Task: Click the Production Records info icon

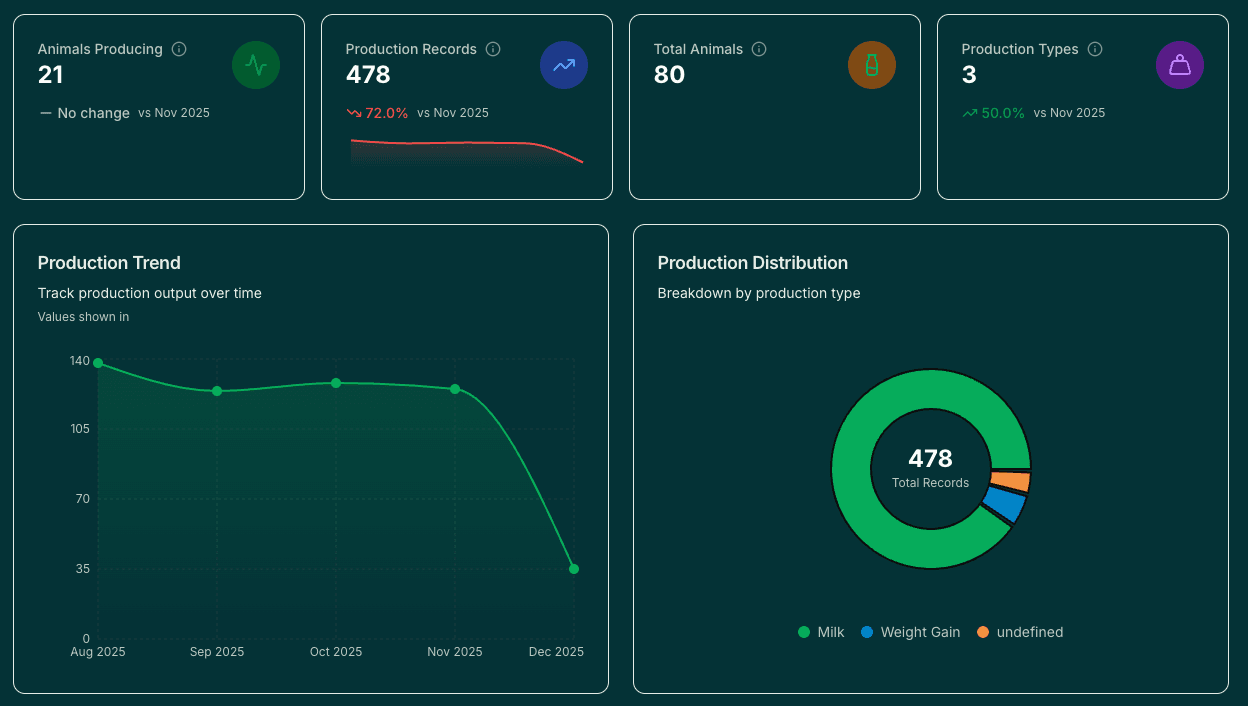Action: tap(493, 49)
